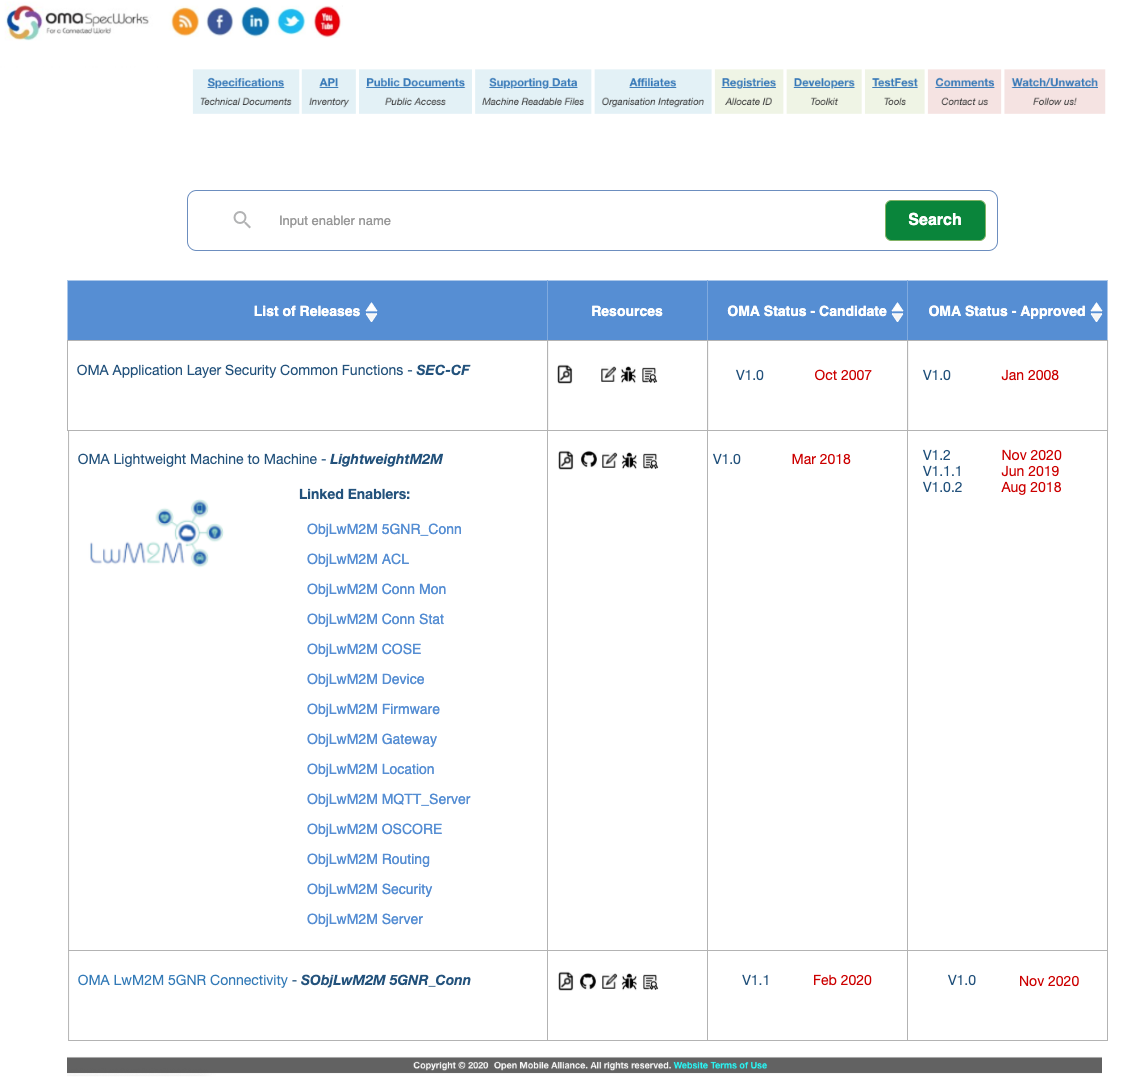
Task: Open ObjLwM2M Security linked enabler
Action: point(369,889)
